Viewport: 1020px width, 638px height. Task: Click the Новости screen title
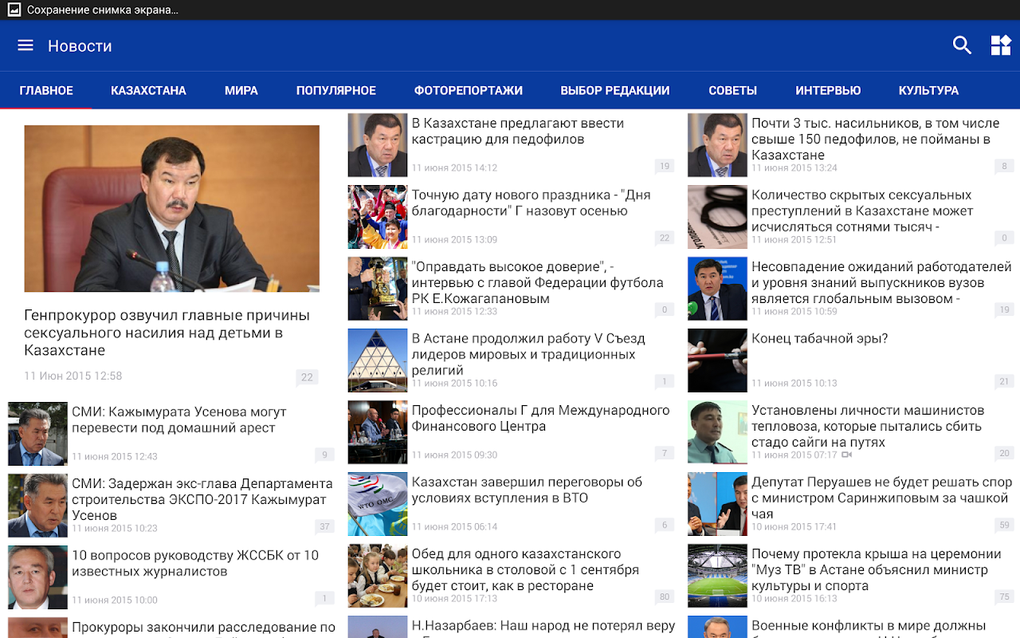(80, 46)
